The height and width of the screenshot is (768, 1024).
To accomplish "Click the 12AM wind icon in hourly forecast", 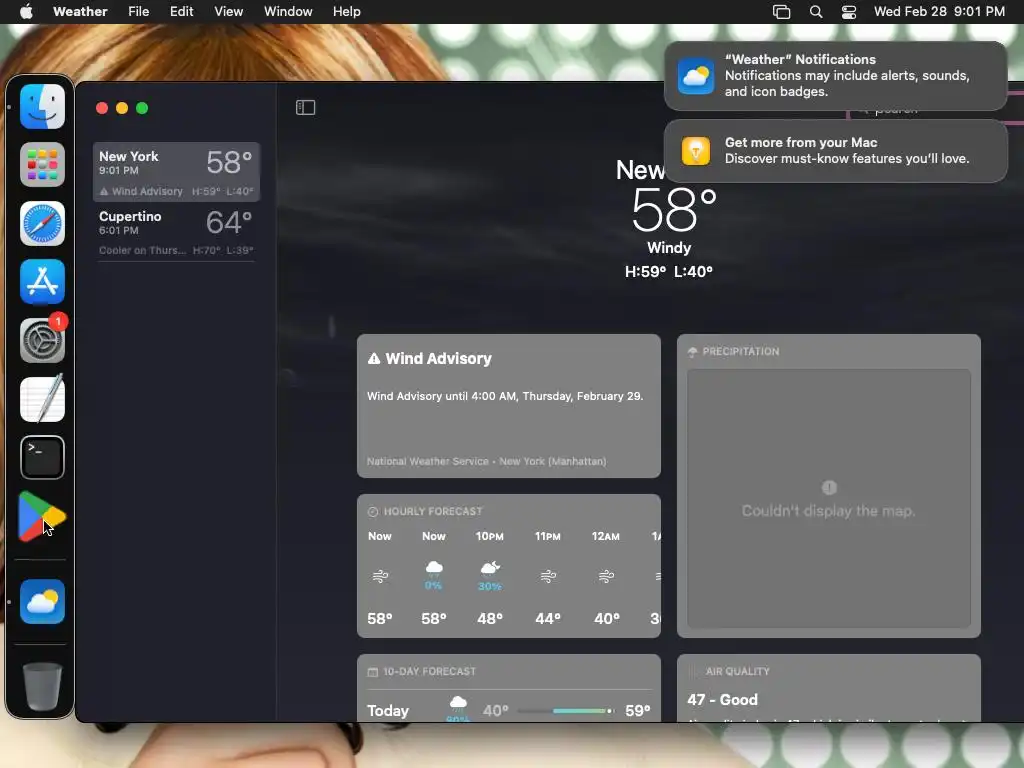I will click(x=606, y=576).
